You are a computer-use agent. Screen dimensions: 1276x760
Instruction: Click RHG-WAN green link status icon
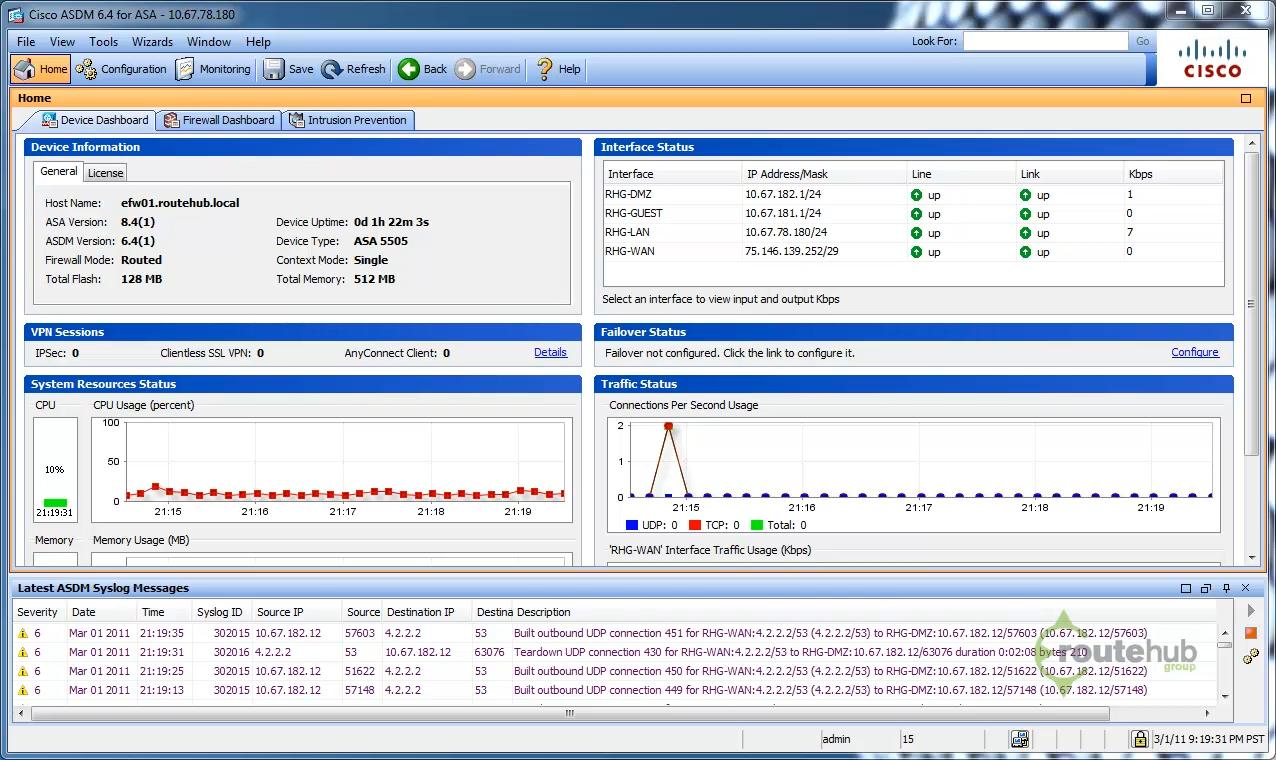[x=1025, y=252]
